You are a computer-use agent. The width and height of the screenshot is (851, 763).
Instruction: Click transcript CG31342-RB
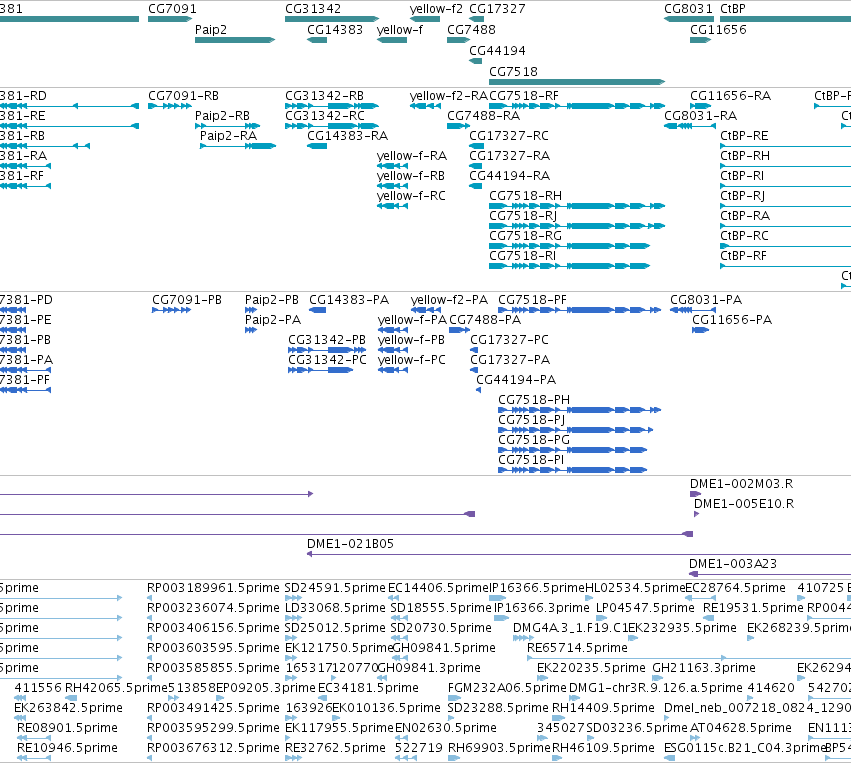[332, 106]
